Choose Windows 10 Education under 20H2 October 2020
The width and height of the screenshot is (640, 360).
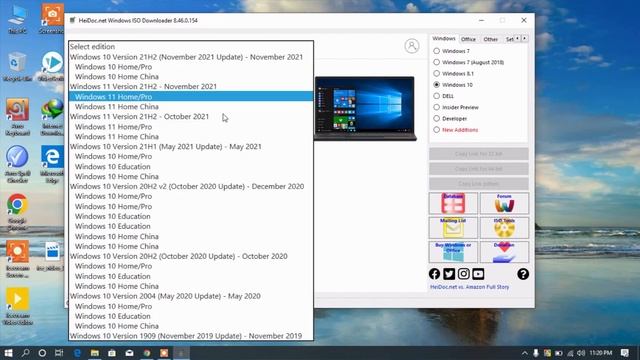[x=191, y=276]
